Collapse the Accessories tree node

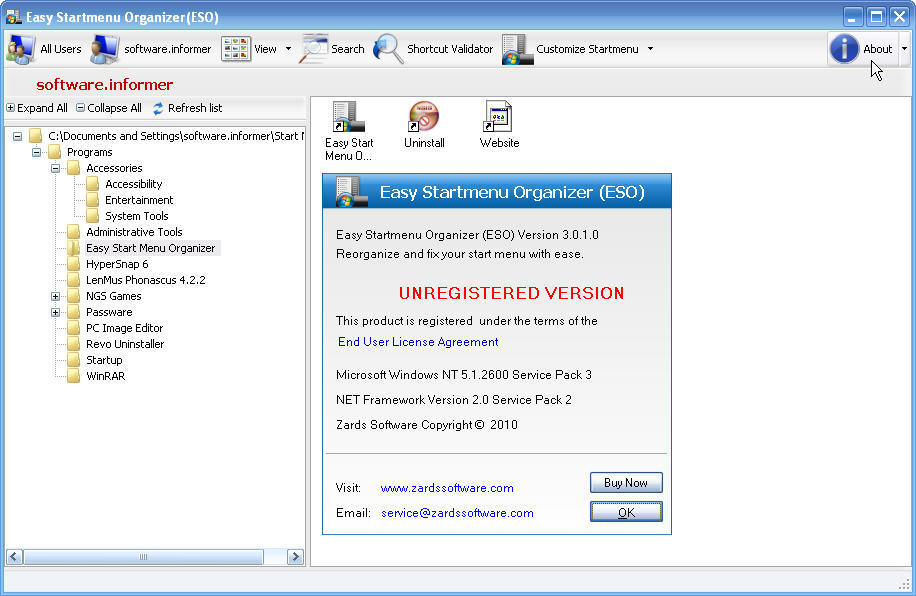click(55, 168)
